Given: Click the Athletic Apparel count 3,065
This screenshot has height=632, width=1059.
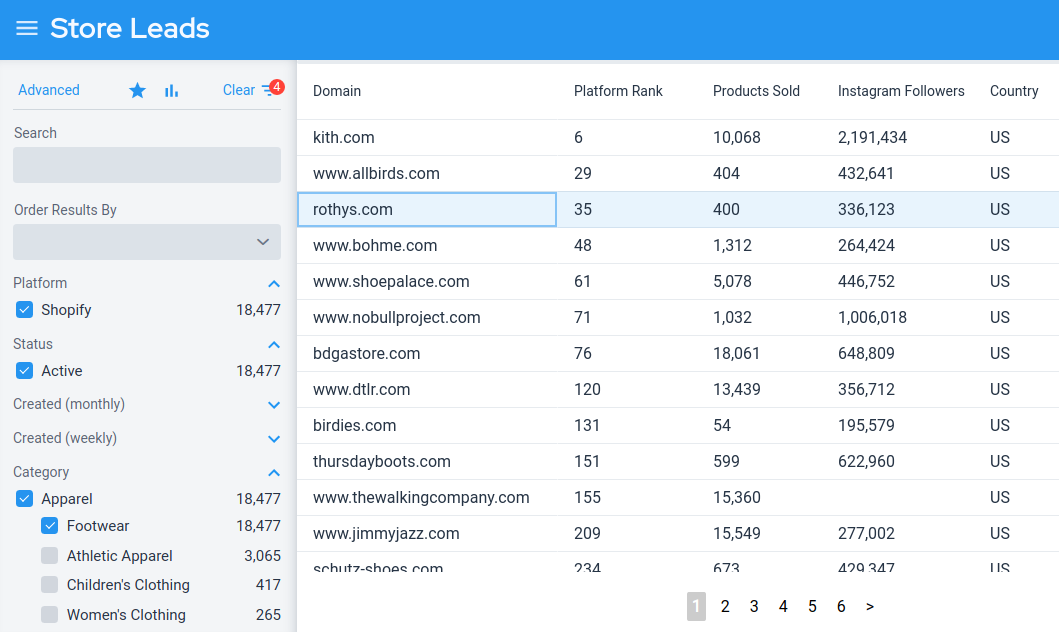Looking at the screenshot, I should click(x=262, y=556).
